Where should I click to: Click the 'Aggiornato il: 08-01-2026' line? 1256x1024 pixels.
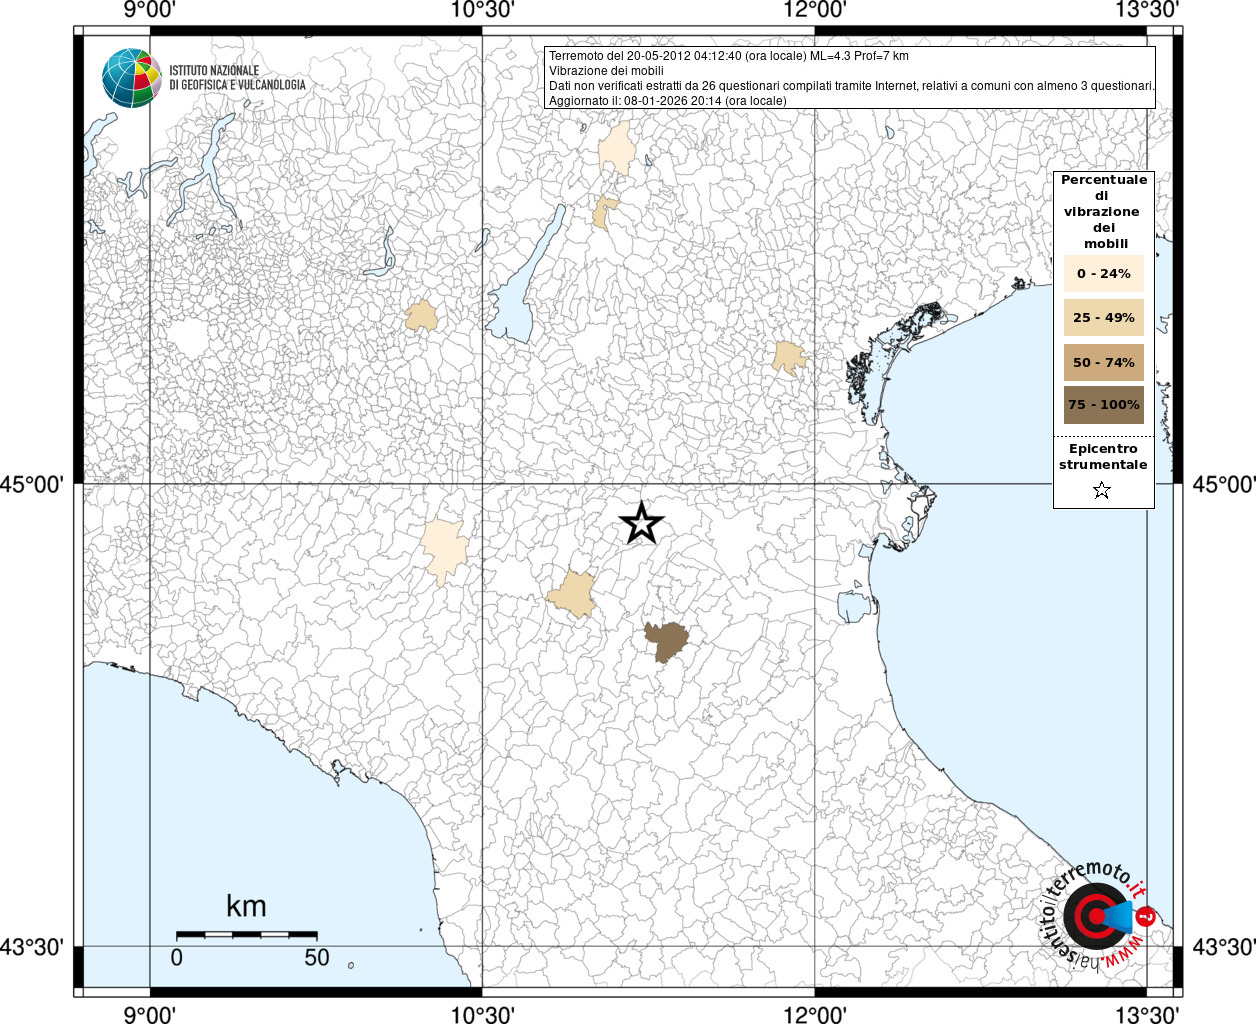click(668, 101)
